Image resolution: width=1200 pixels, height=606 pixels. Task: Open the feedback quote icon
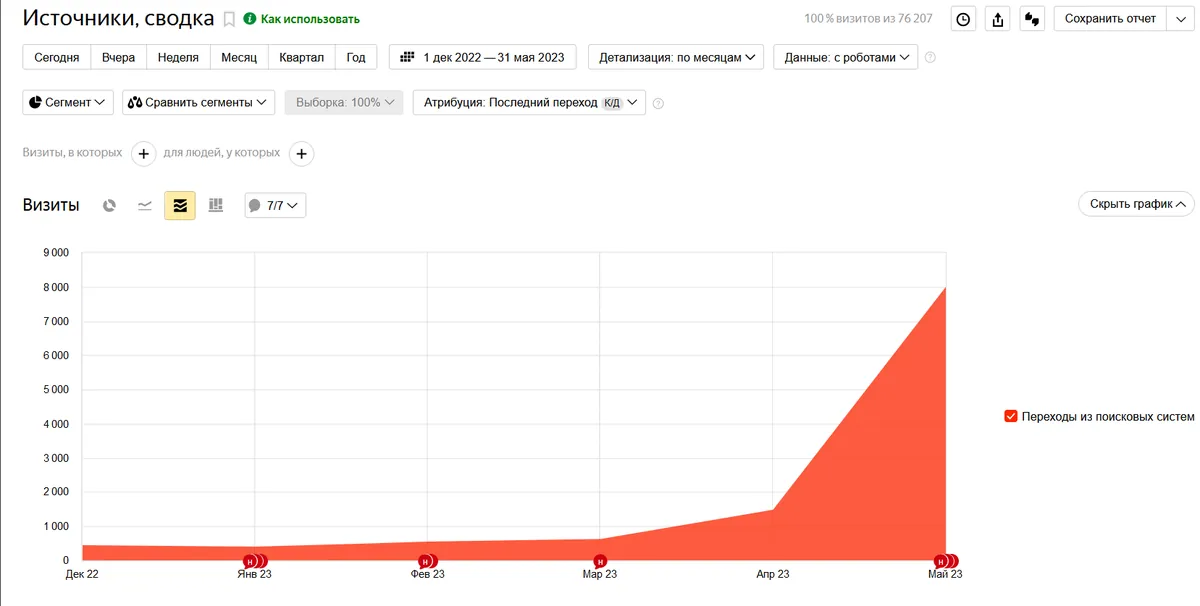click(x=1032, y=19)
